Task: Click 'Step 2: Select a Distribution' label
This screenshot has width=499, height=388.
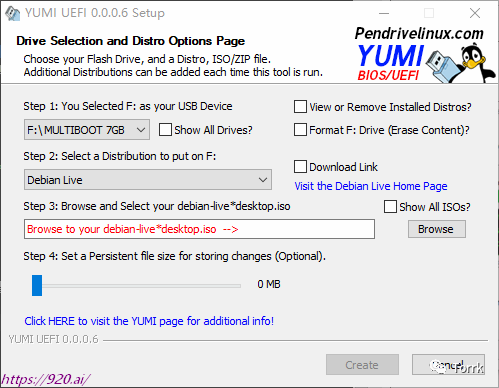Action: [x=120, y=156]
